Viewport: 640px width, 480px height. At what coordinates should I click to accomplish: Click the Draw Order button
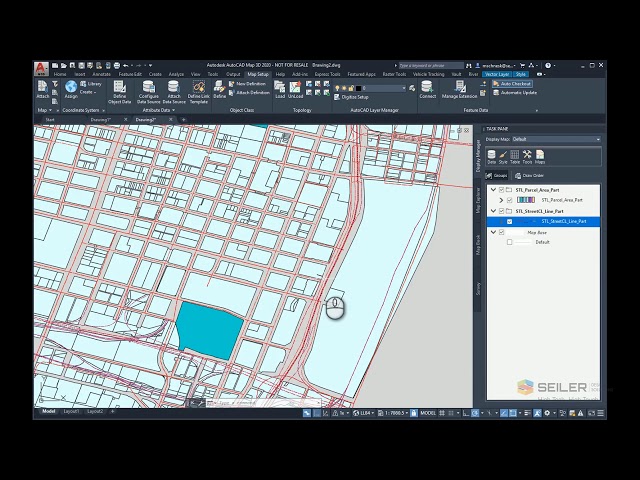point(529,176)
